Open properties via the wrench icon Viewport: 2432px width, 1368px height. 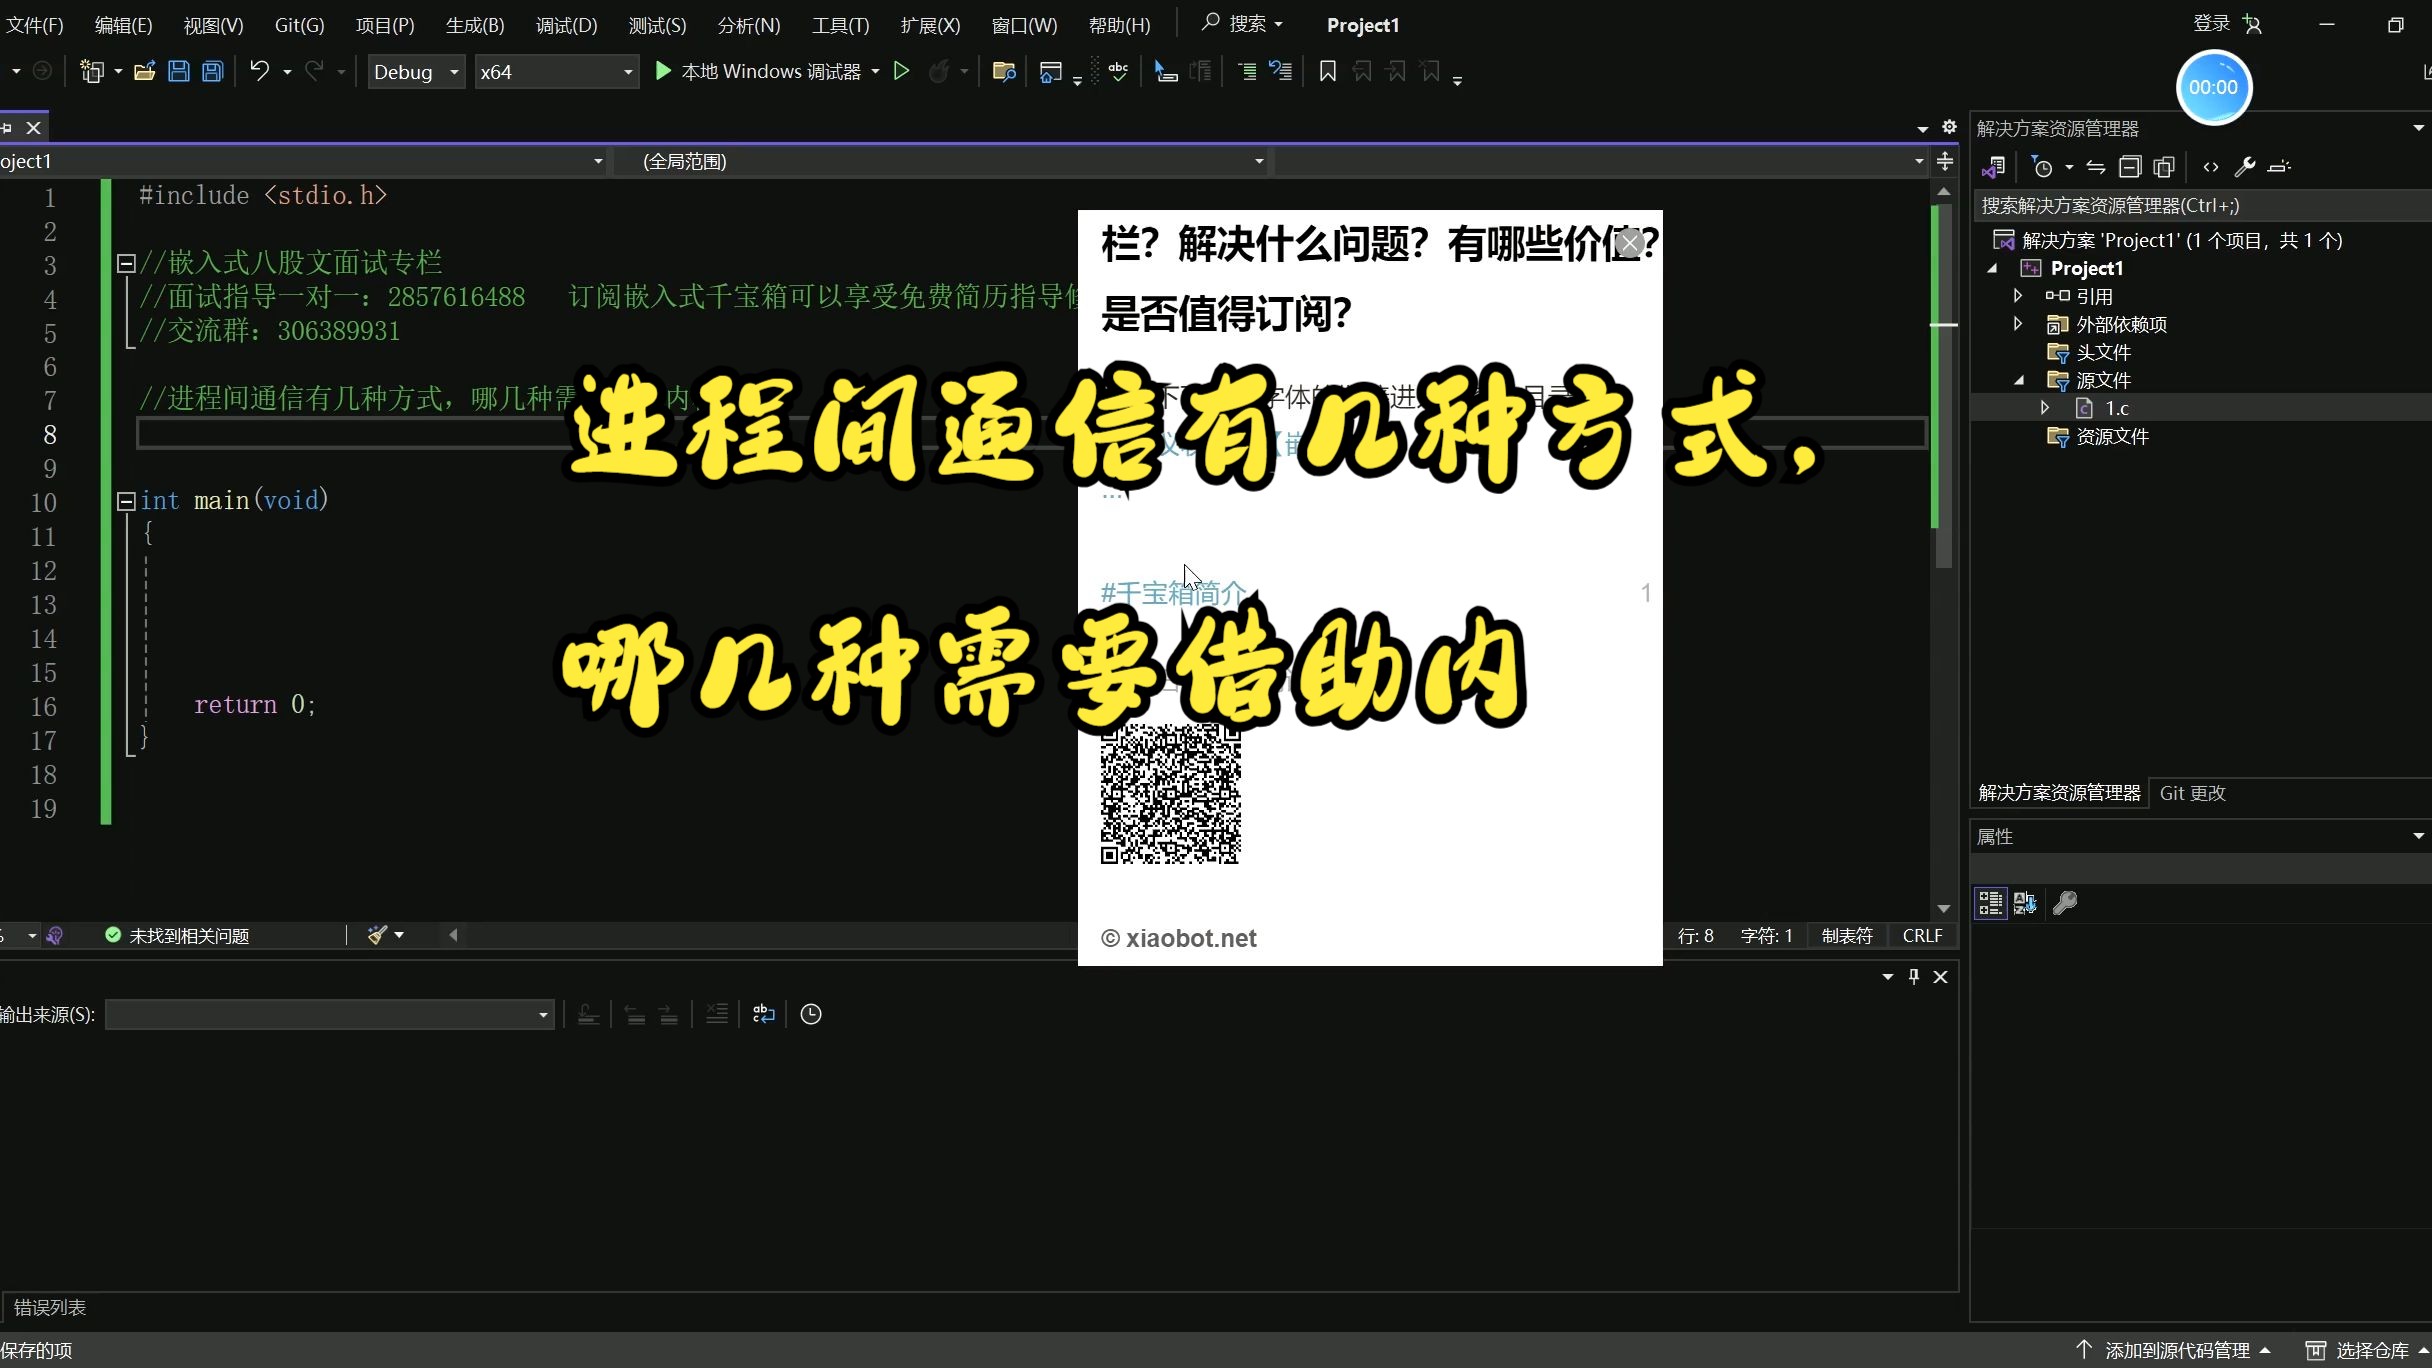pos(2245,167)
